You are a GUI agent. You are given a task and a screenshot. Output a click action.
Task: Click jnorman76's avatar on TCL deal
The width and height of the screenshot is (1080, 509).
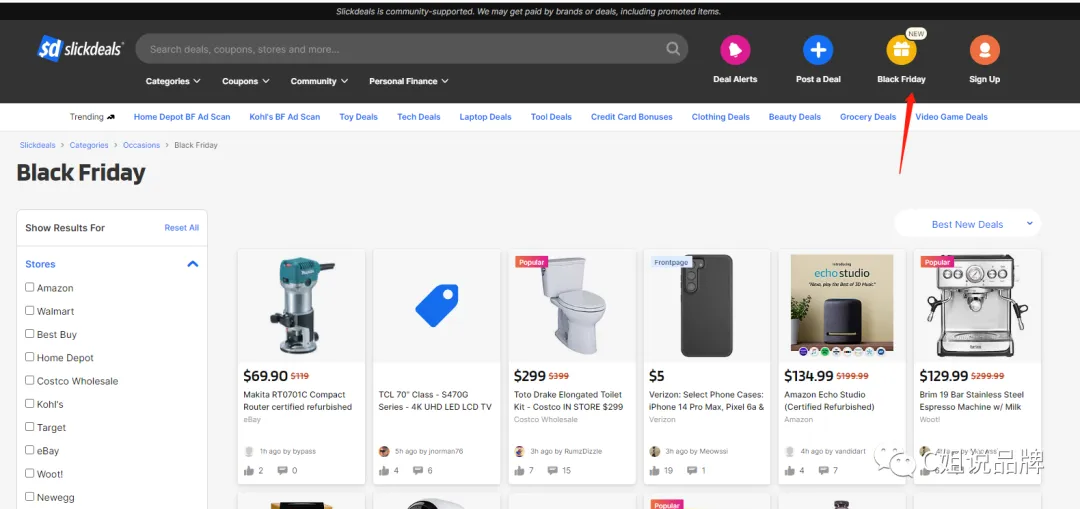pos(384,451)
